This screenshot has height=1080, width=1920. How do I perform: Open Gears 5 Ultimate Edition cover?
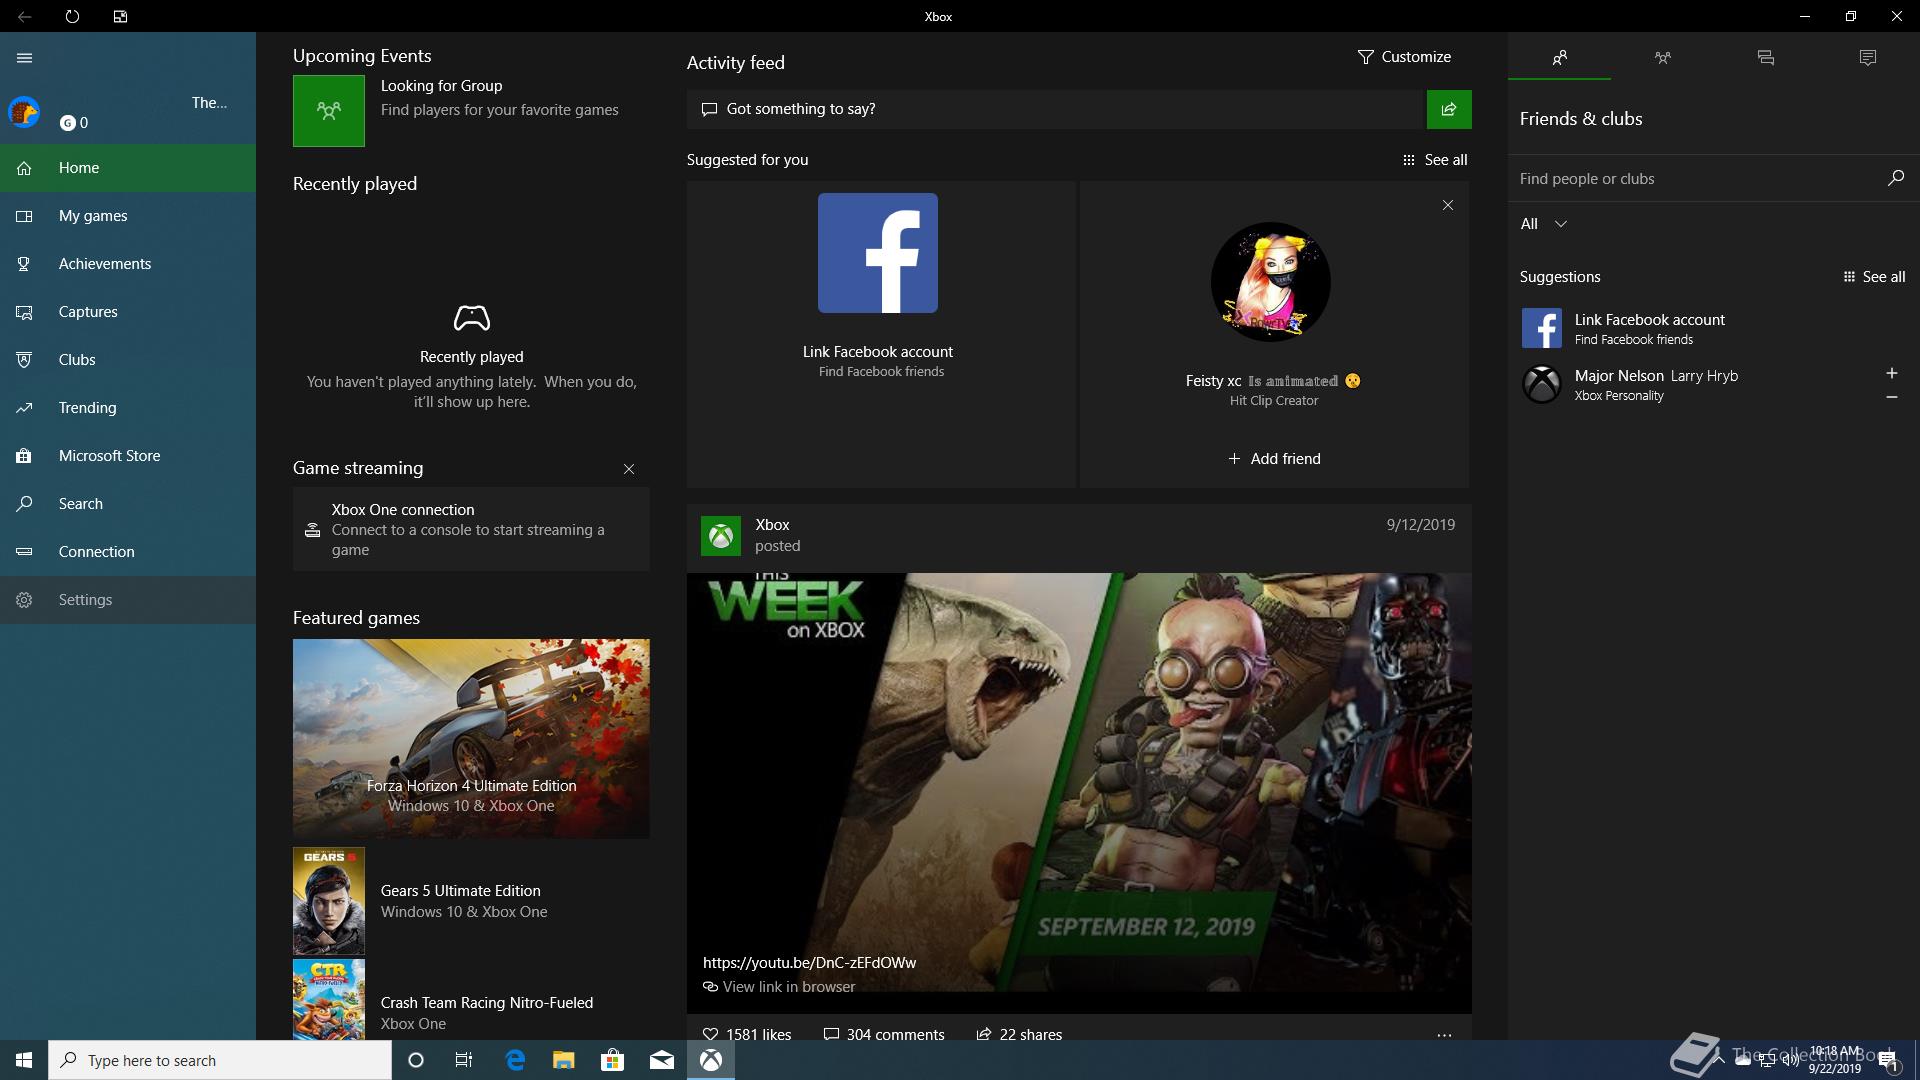(x=329, y=901)
